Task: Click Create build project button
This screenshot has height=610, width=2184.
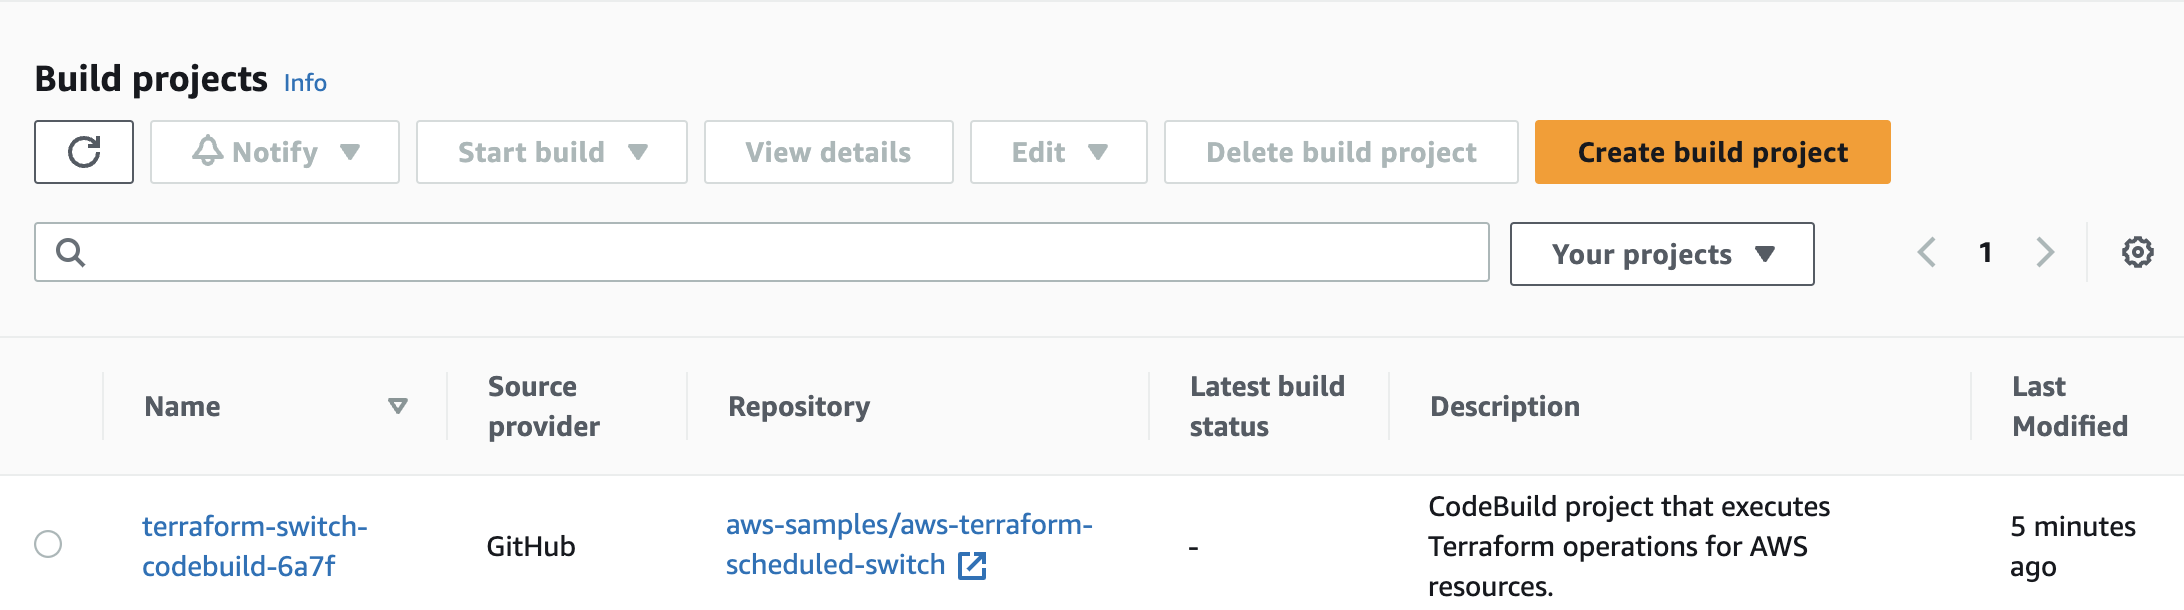Action: click(1713, 152)
